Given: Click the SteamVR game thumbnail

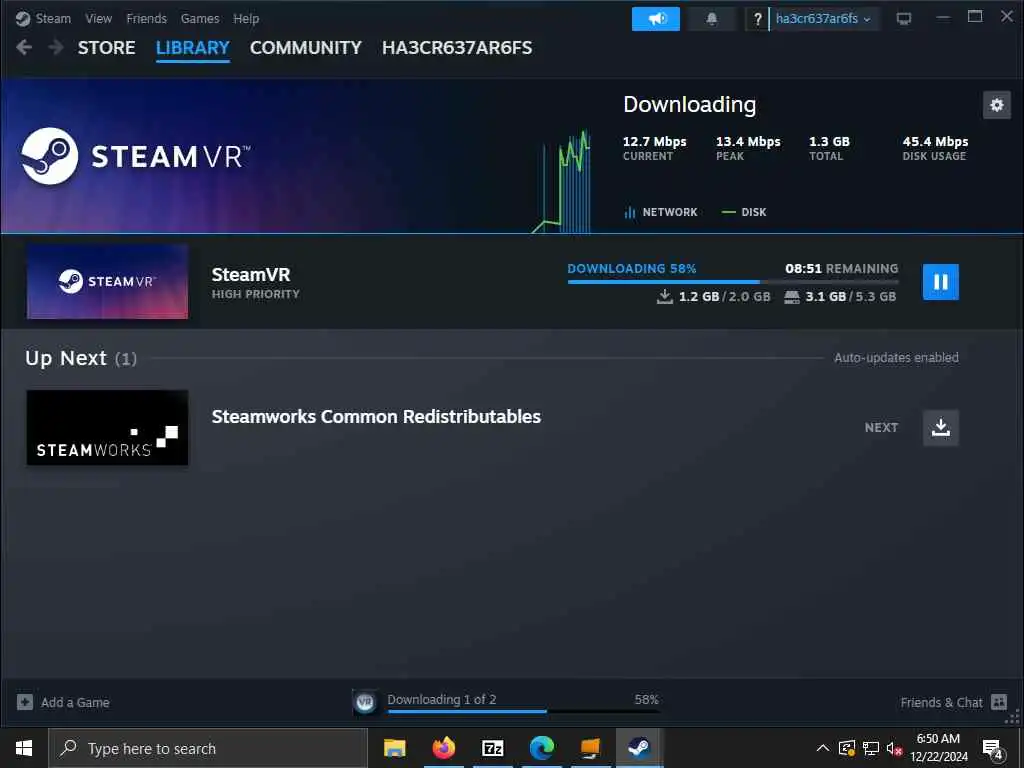Looking at the screenshot, I should coord(107,281).
